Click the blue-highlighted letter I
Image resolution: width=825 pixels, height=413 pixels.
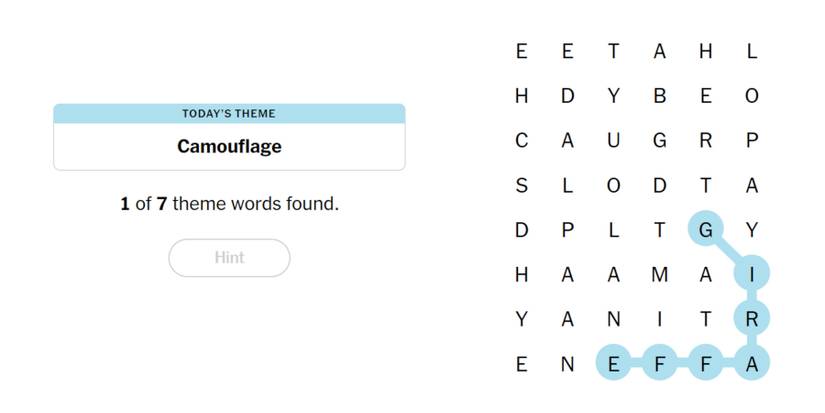click(751, 275)
